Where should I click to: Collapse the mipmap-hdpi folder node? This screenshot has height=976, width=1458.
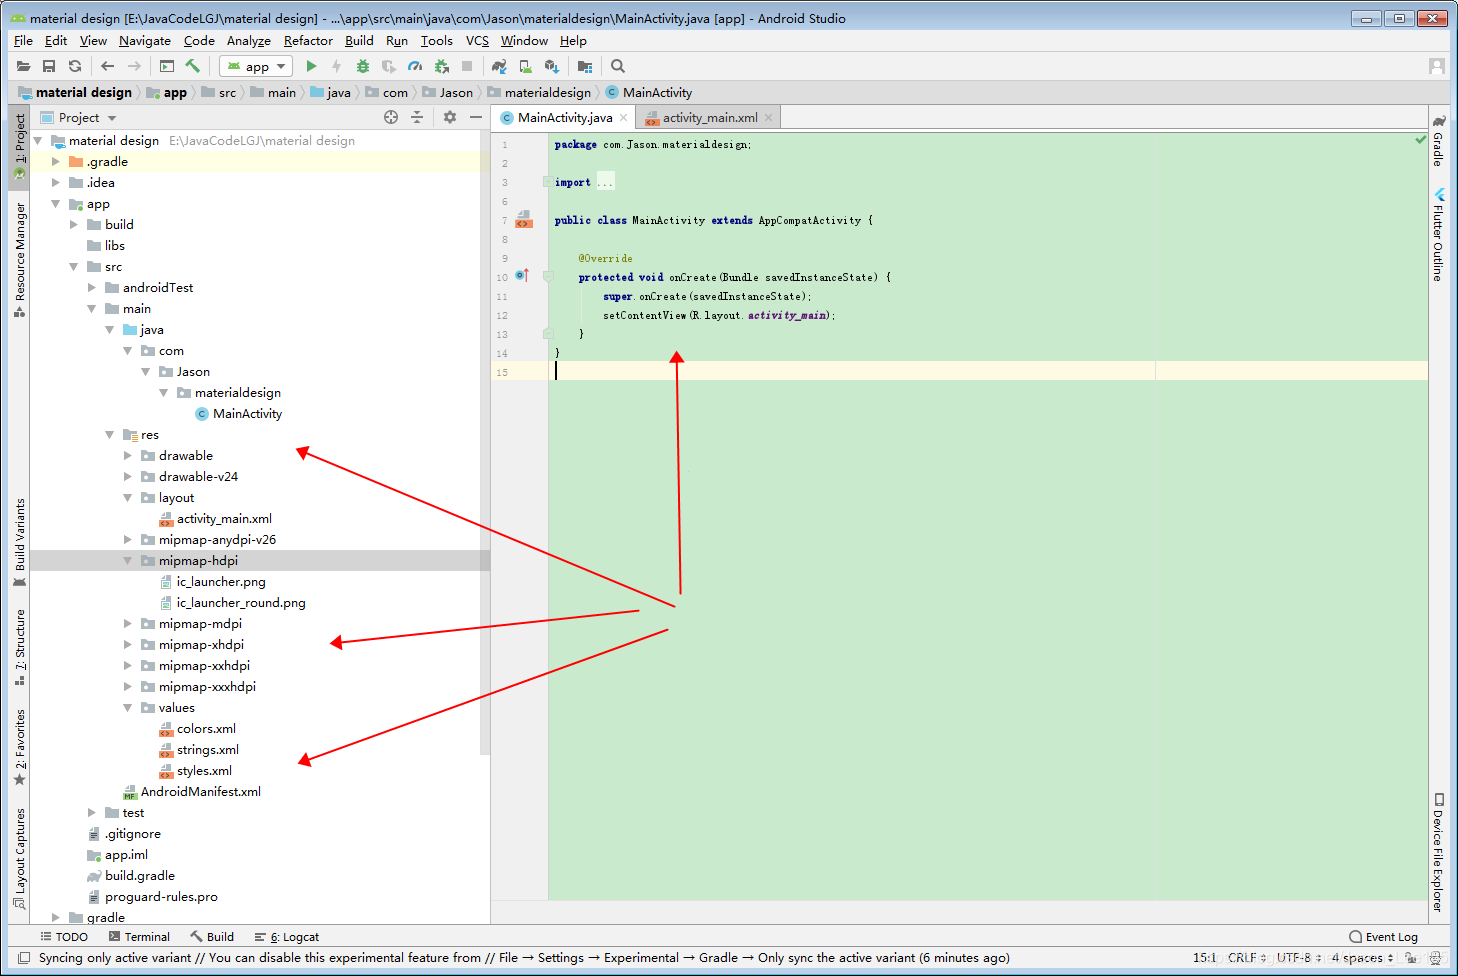pyautogui.click(x=128, y=561)
